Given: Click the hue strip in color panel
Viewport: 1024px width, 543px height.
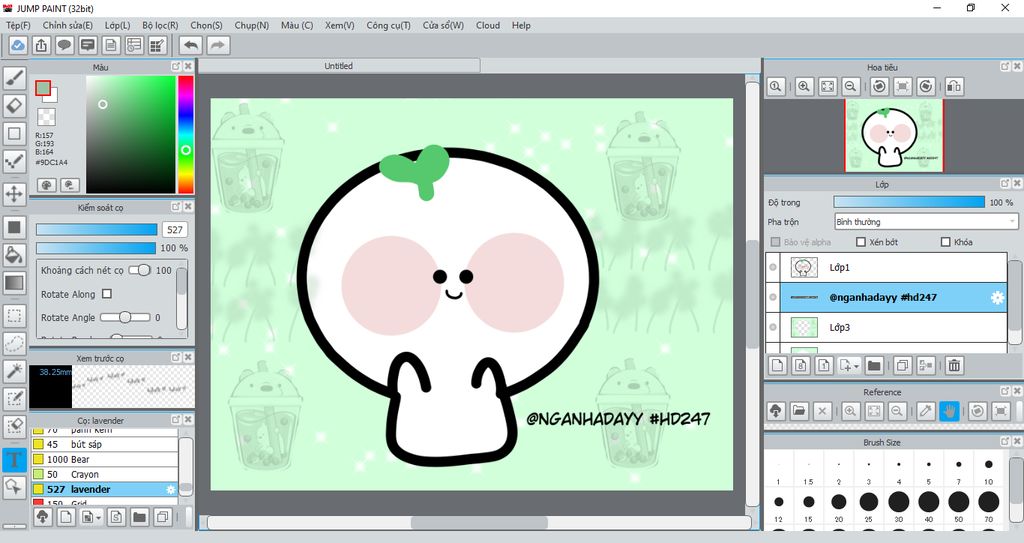Looking at the screenshot, I should coord(185,135).
